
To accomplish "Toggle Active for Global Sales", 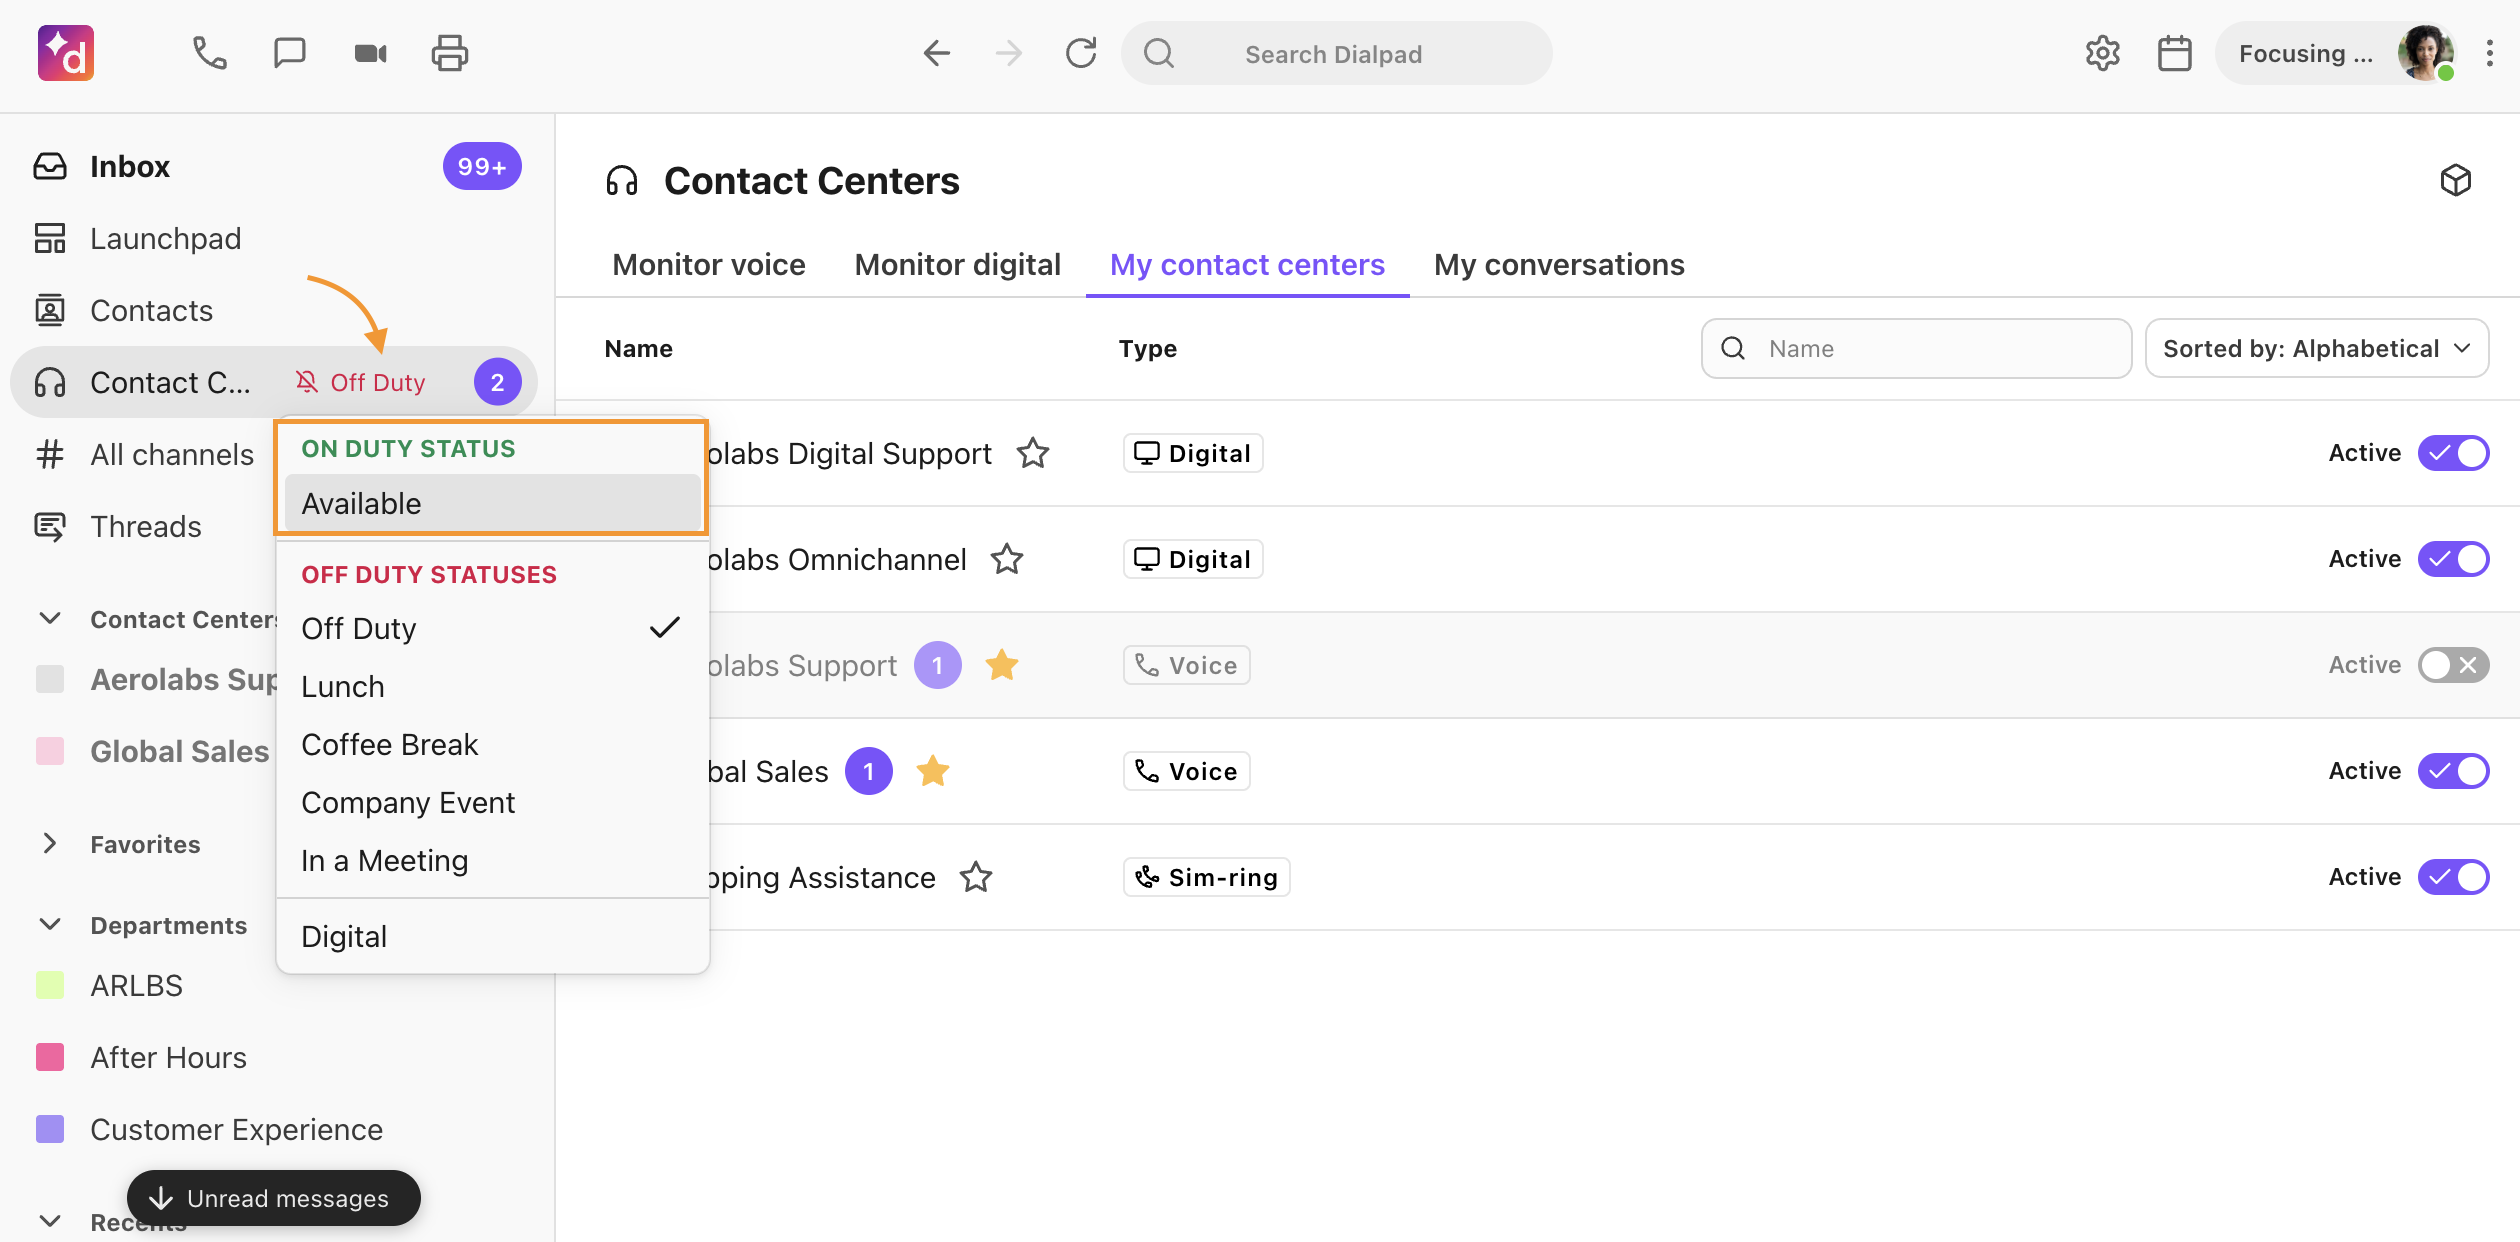I will click(2453, 771).
